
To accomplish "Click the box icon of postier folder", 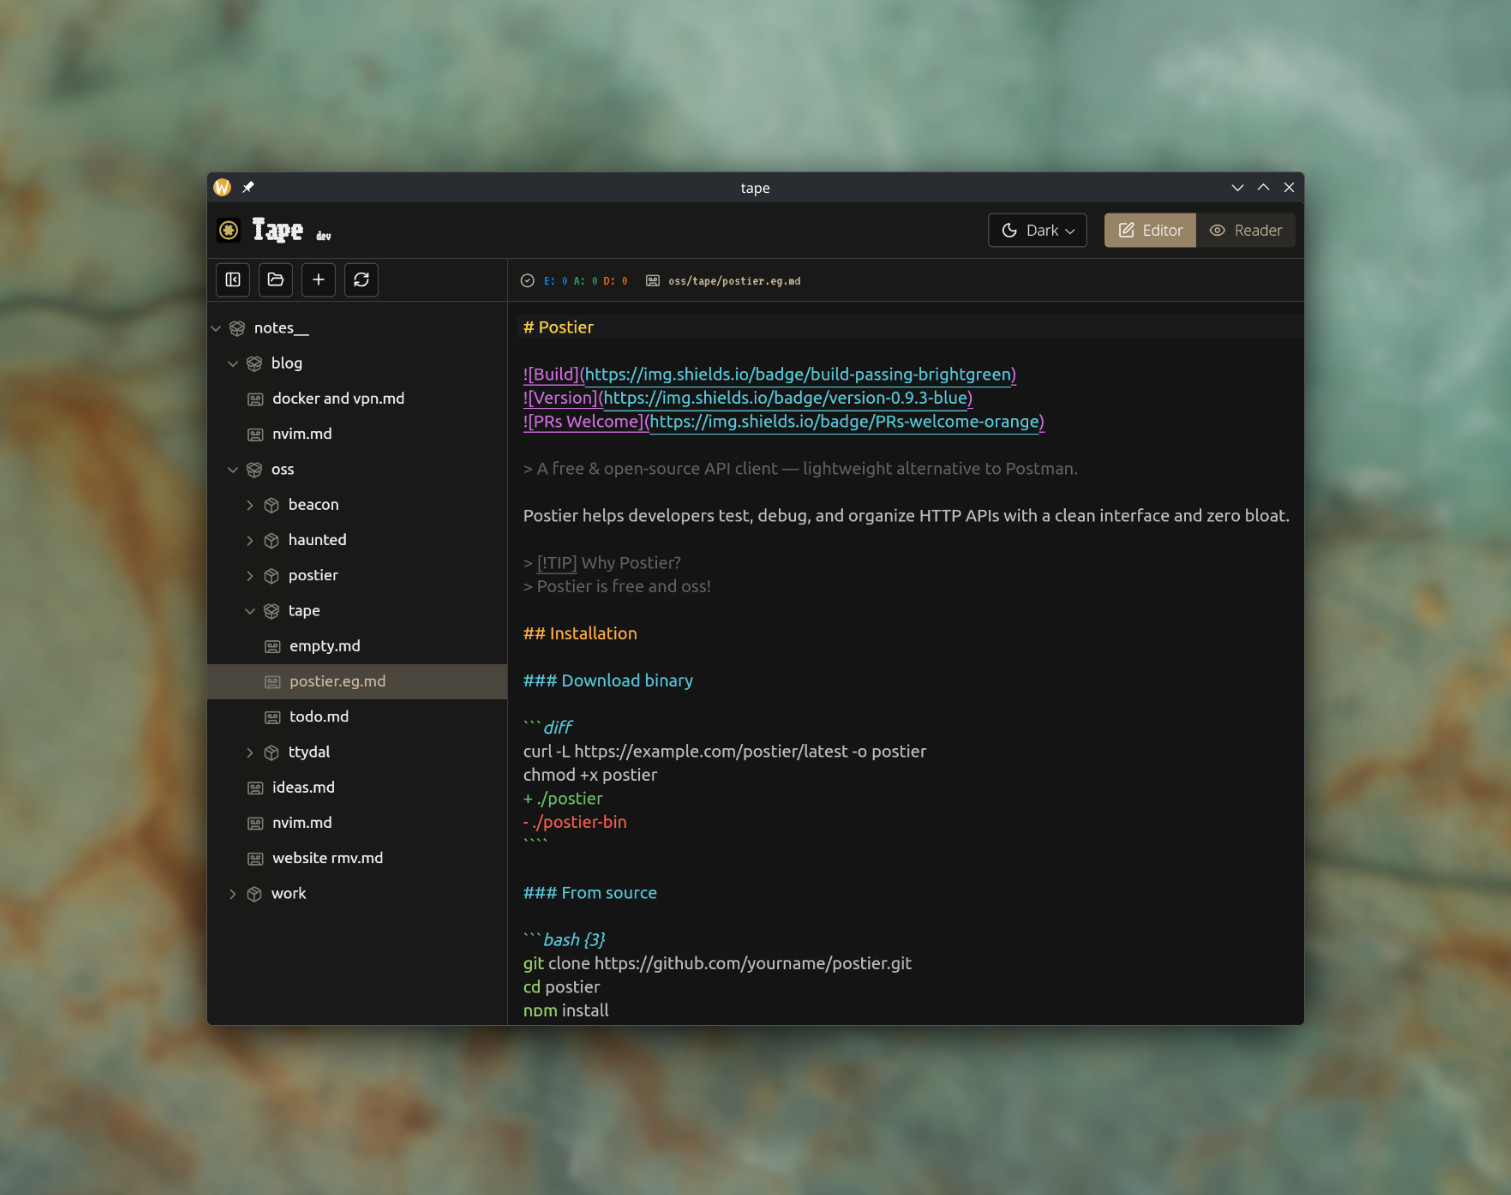I will (271, 576).
